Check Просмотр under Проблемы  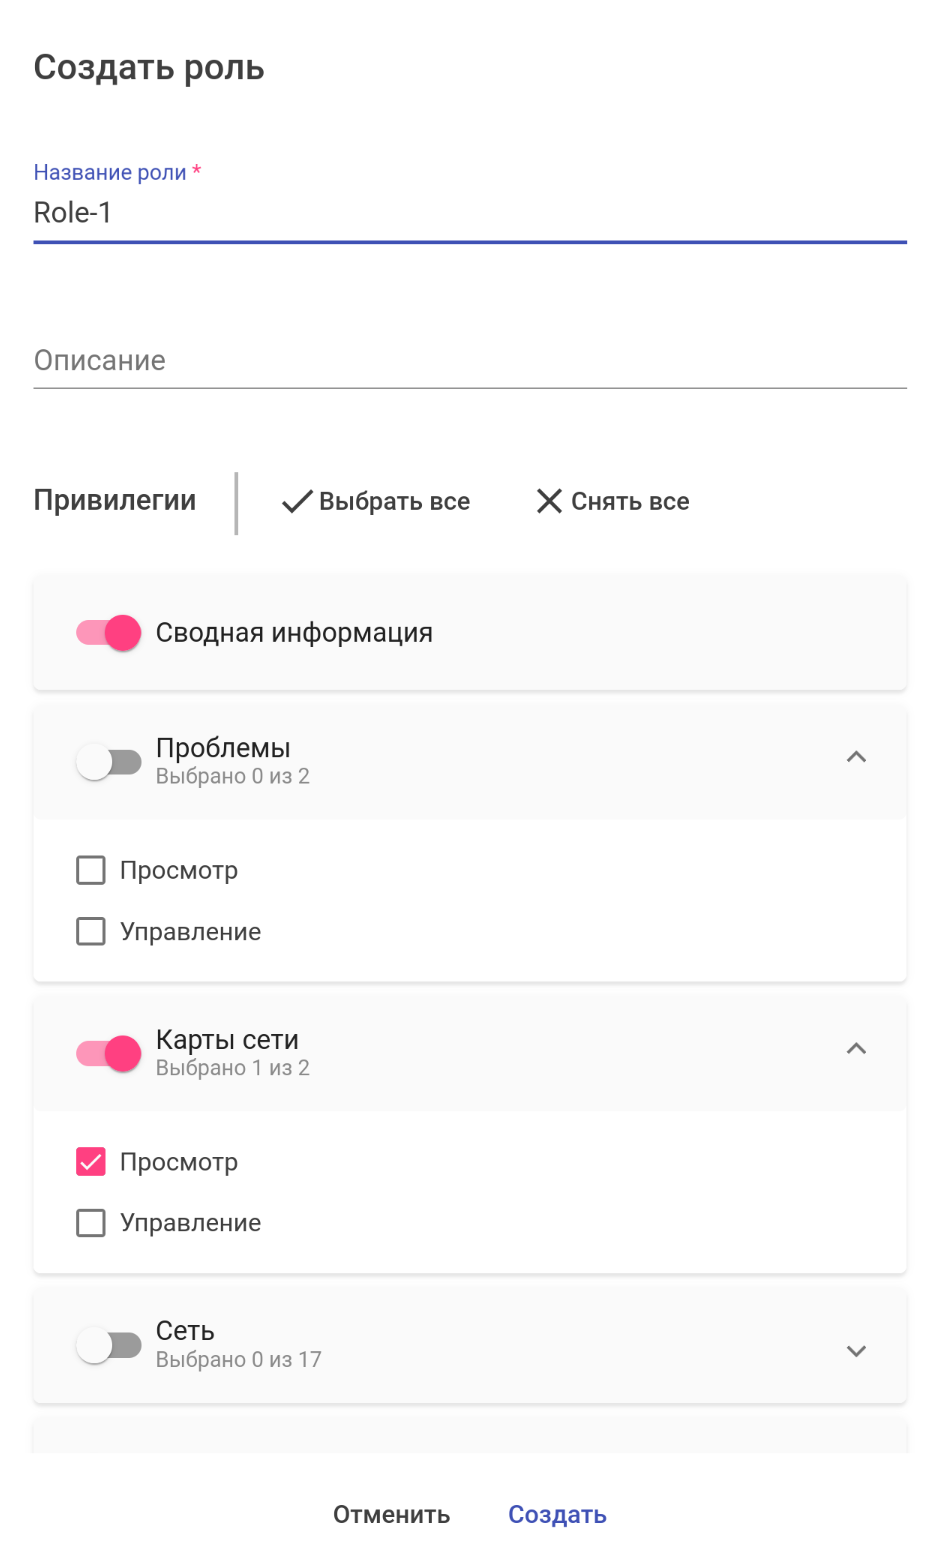tap(91, 870)
